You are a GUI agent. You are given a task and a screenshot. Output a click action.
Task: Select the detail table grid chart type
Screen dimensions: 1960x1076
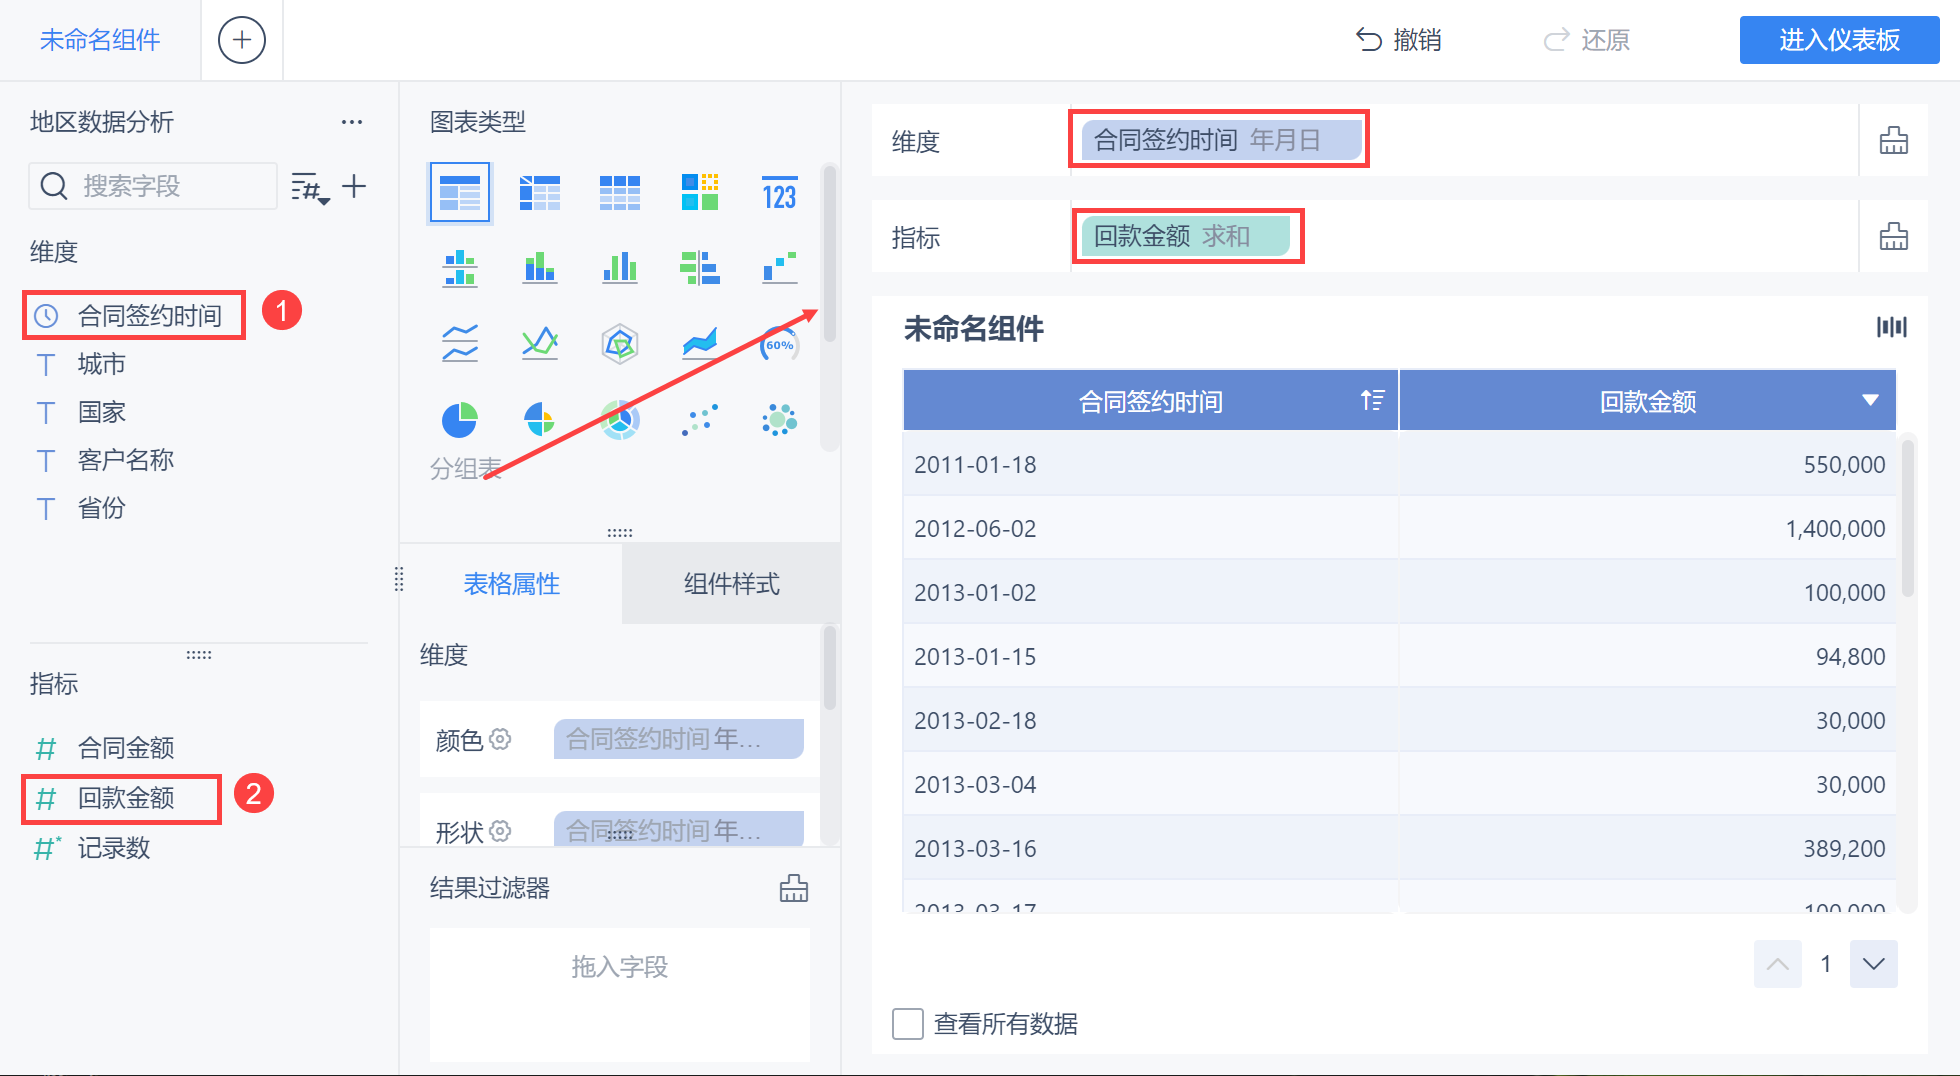click(x=620, y=192)
